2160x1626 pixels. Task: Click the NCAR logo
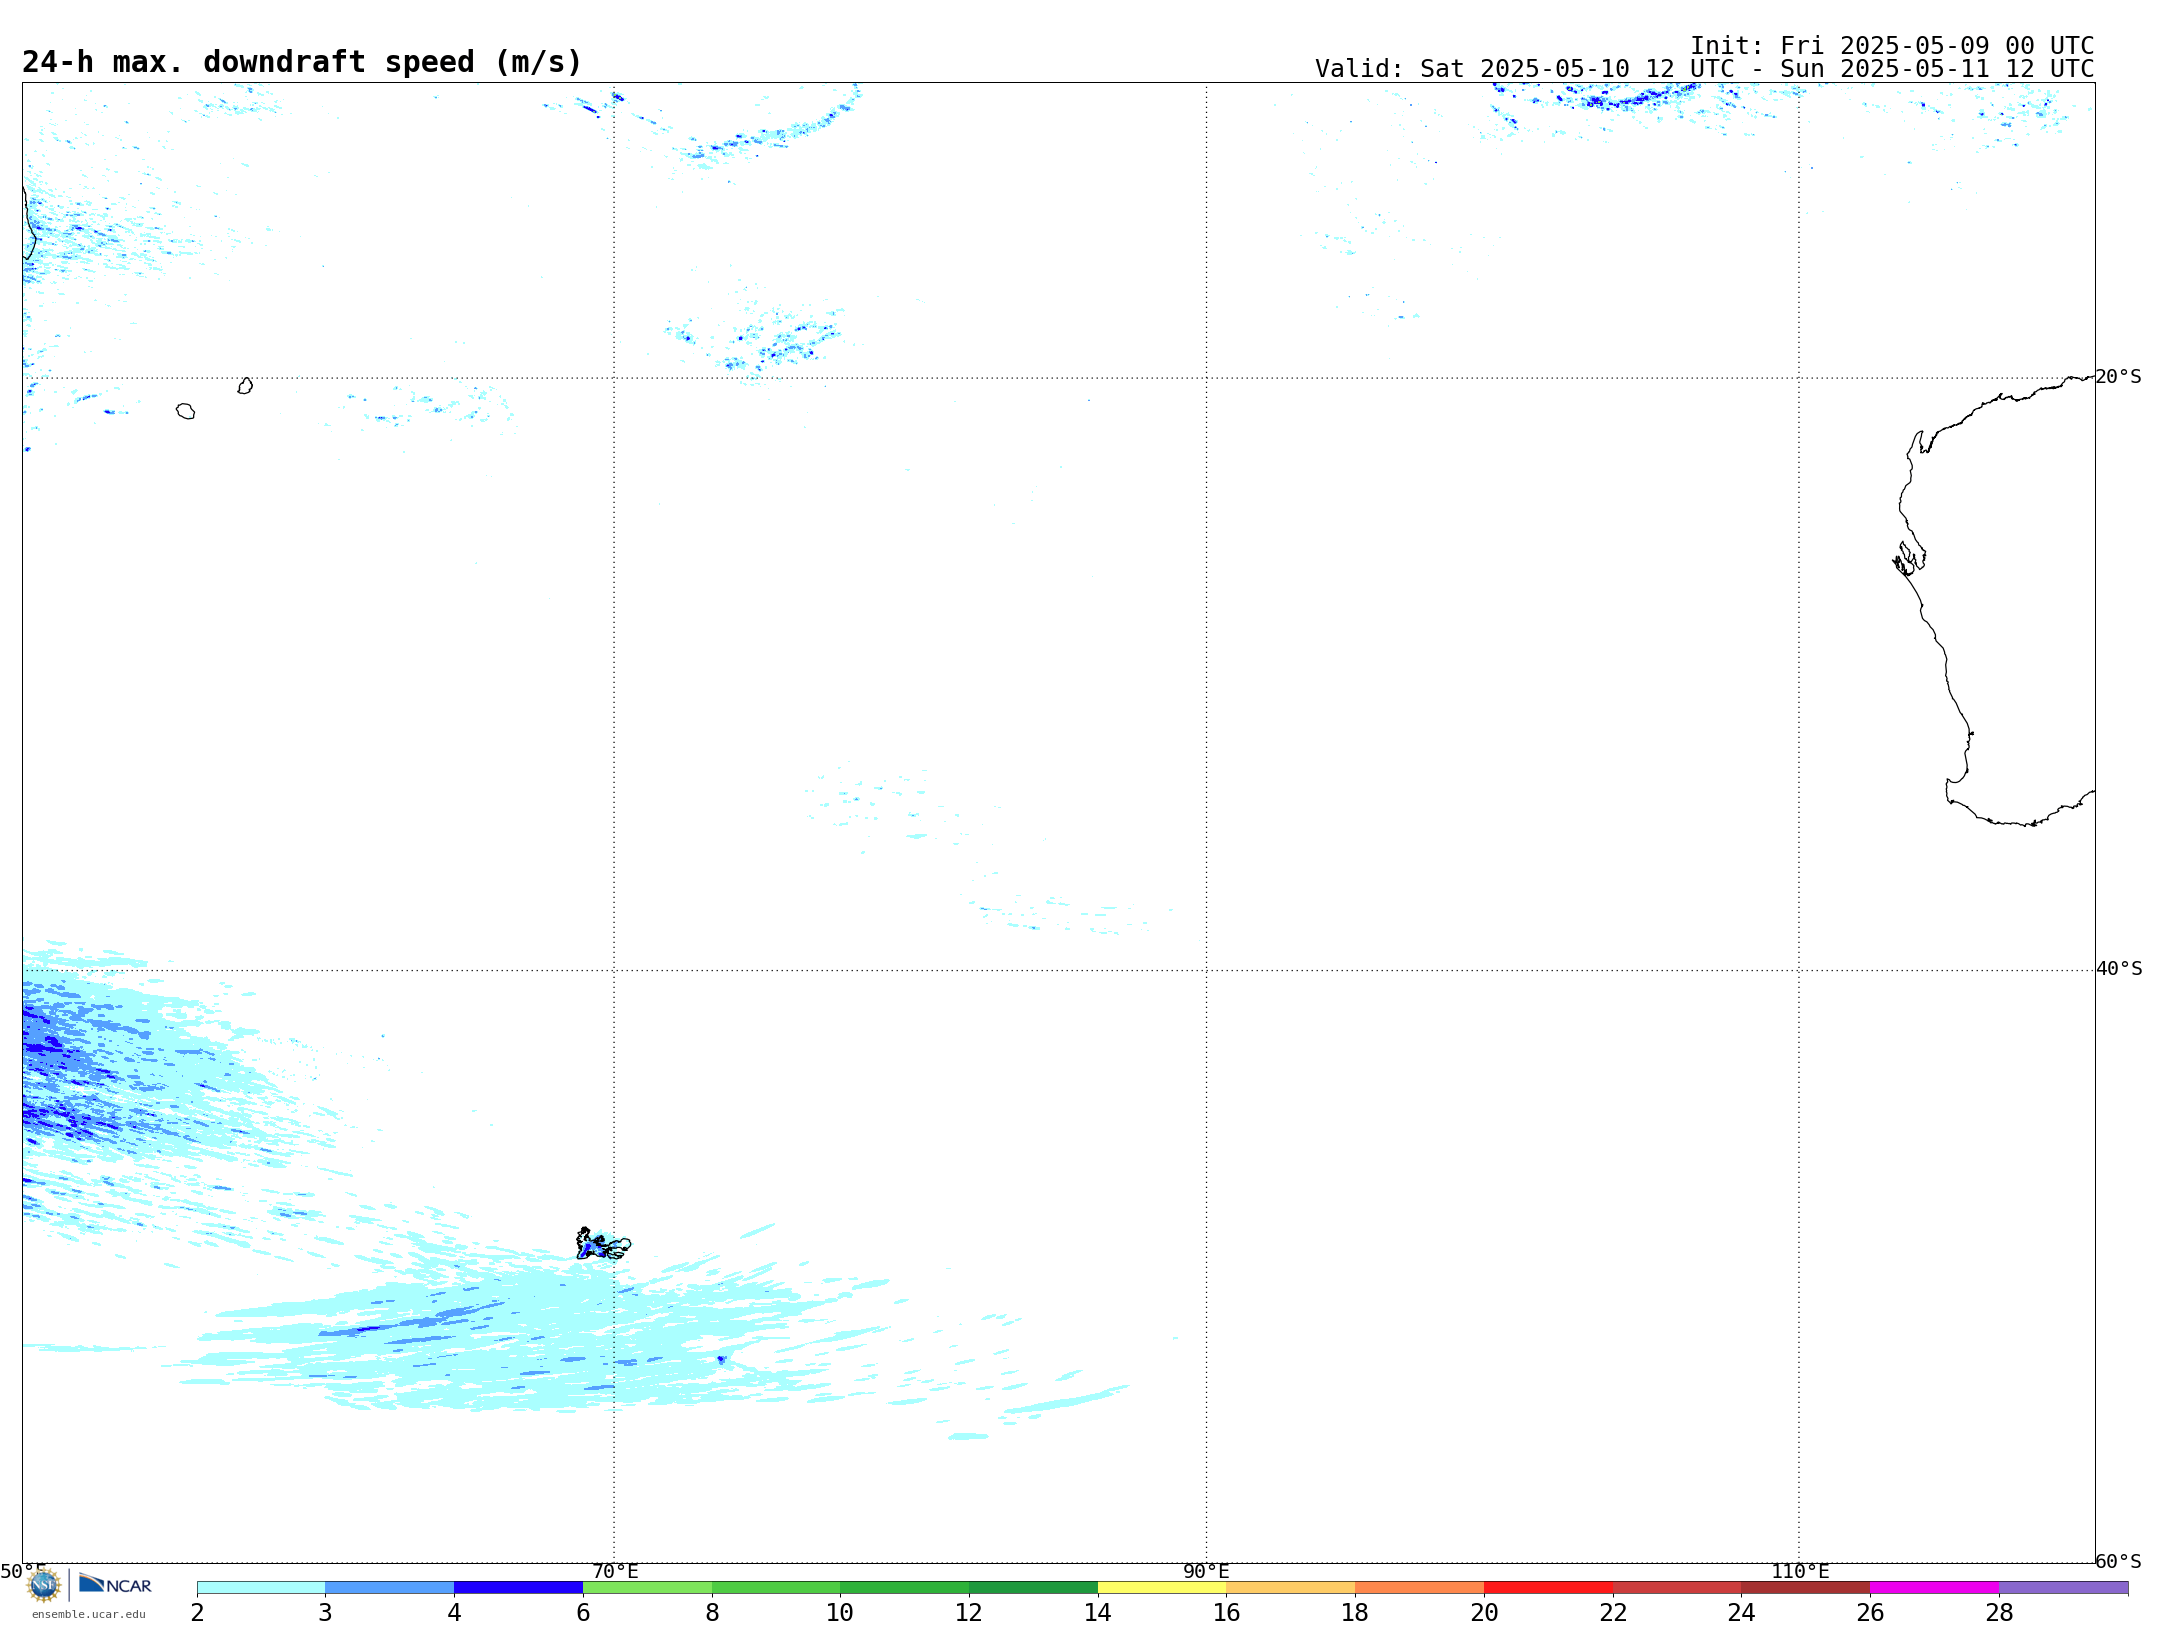coord(115,1585)
